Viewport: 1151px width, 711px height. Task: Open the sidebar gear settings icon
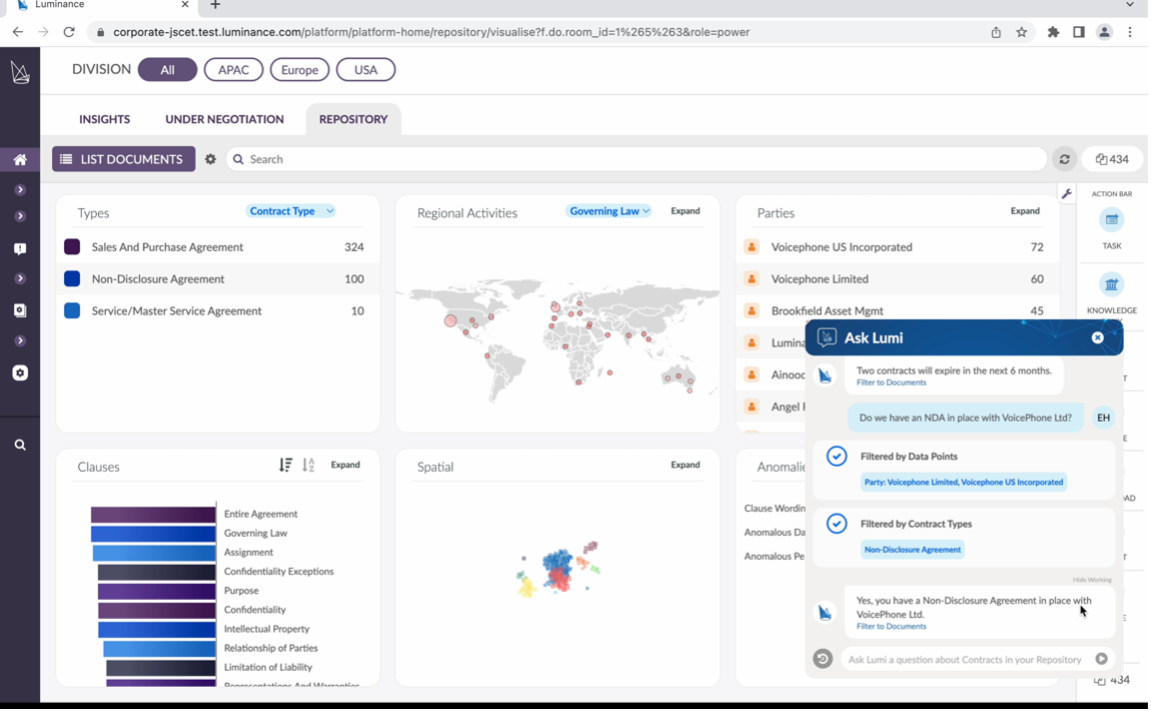pos(20,373)
